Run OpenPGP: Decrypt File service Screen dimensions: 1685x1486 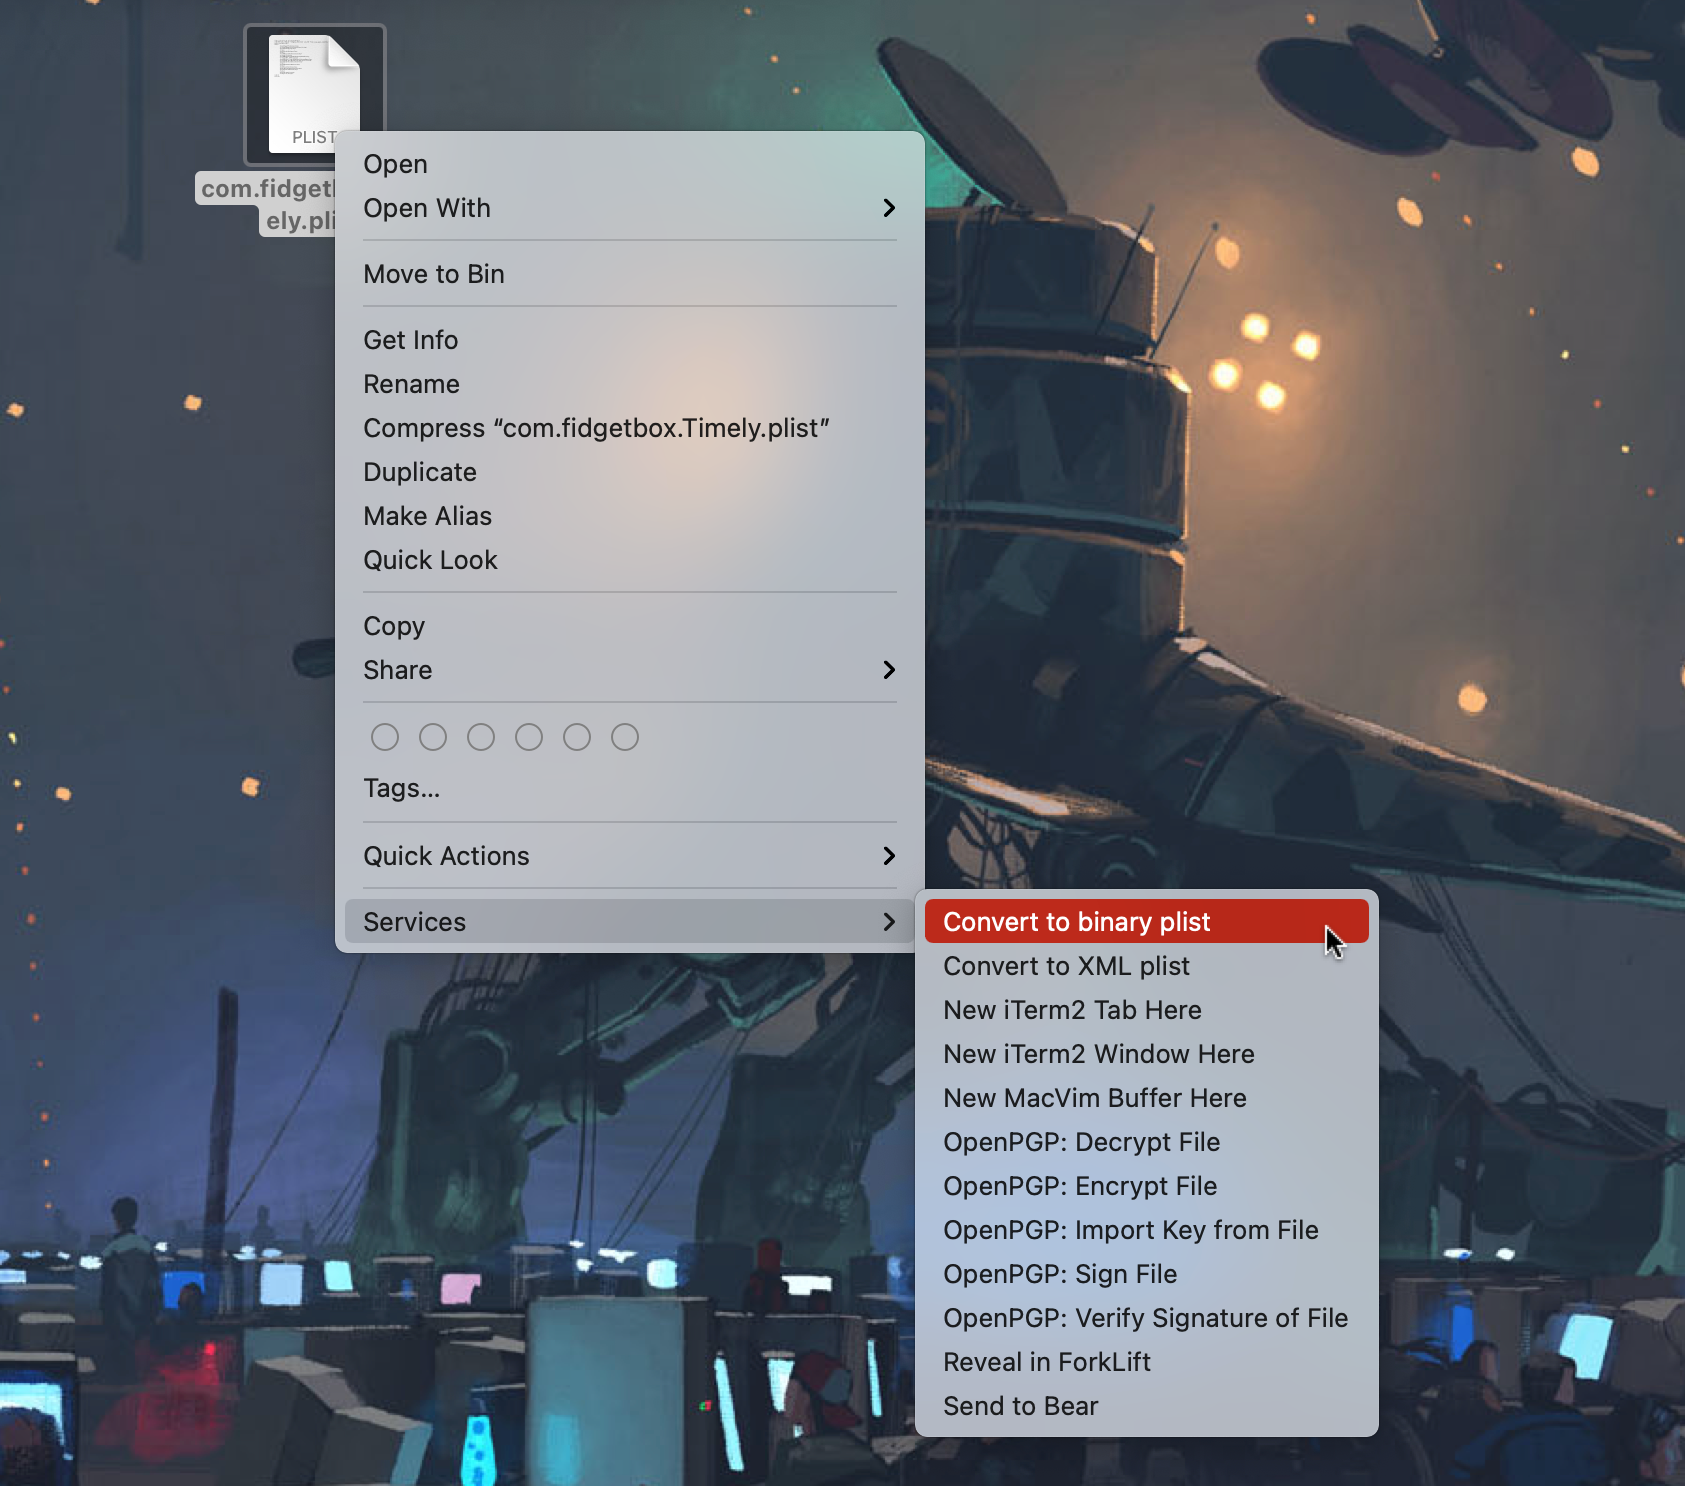coord(1081,1141)
